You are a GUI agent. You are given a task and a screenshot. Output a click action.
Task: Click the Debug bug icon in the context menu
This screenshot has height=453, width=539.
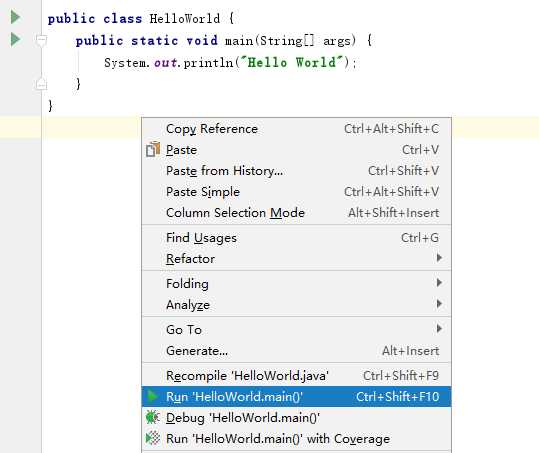(153, 418)
